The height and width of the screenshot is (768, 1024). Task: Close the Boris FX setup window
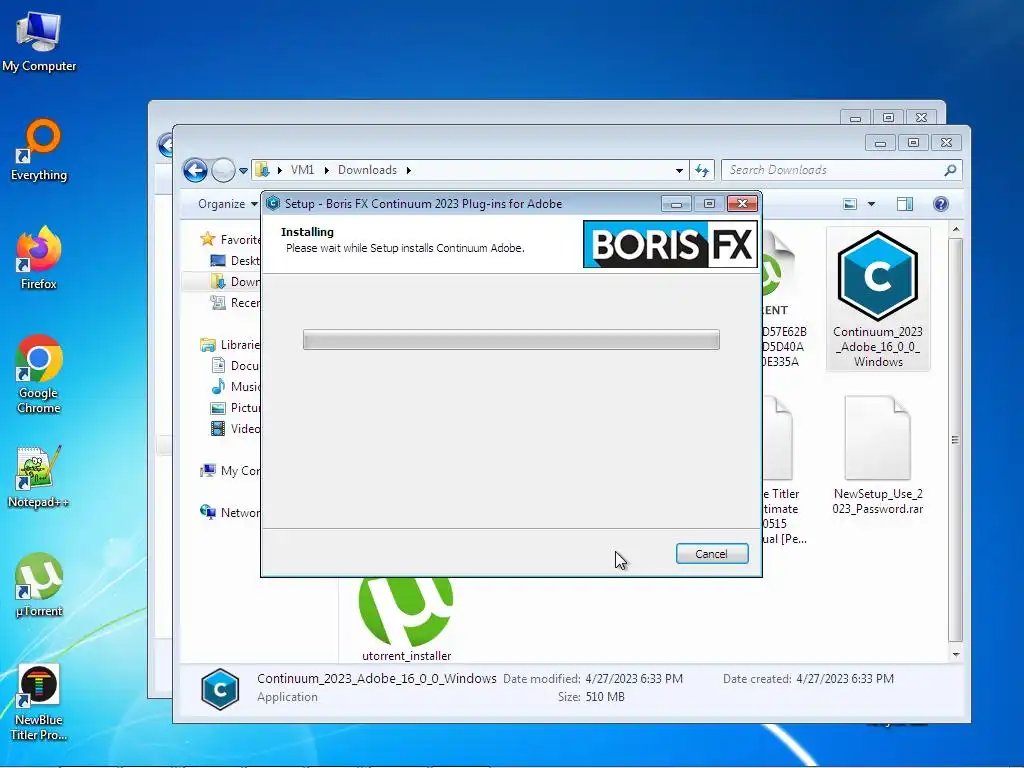(x=742, y=204)
